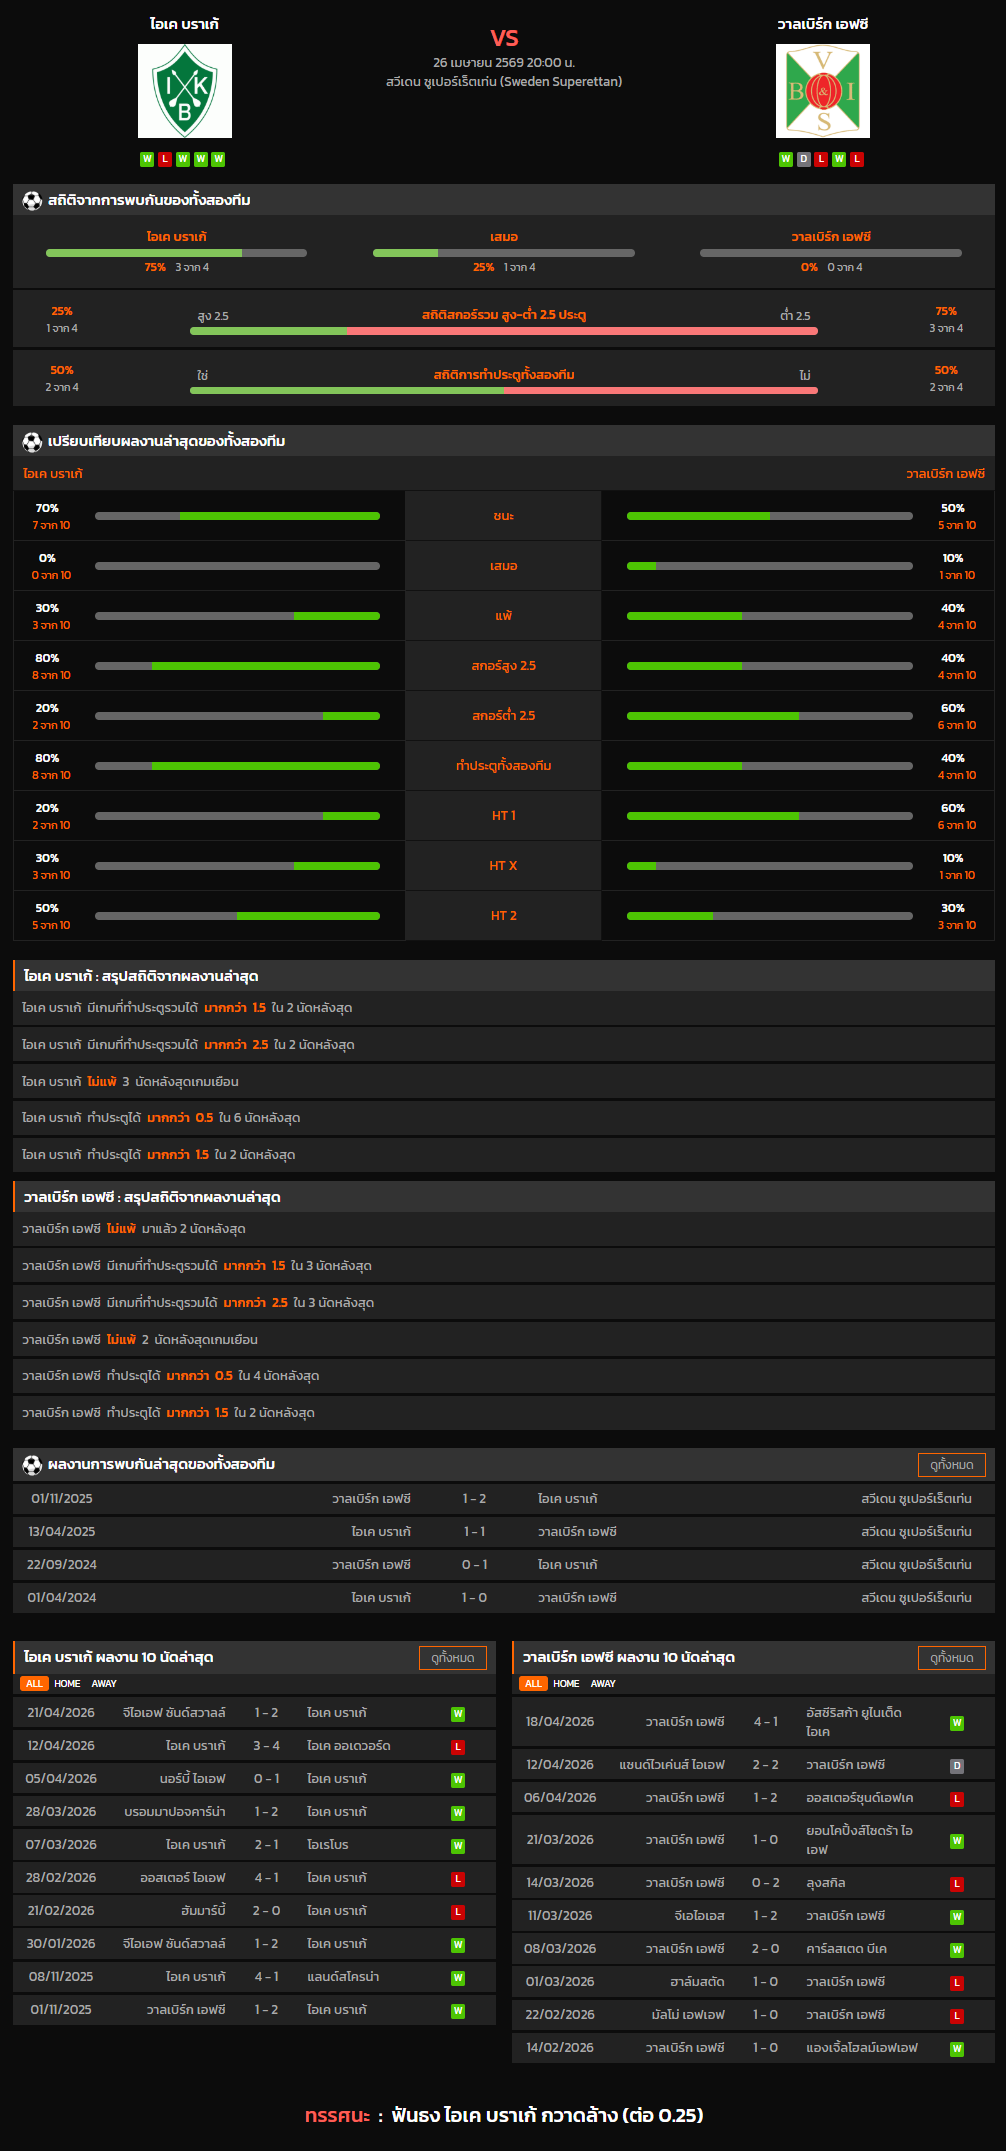Select the HOME tab in ไอเค บราเก้ results
The width and height of the screenshot is (1006, 2151).
pos(67,1684)
